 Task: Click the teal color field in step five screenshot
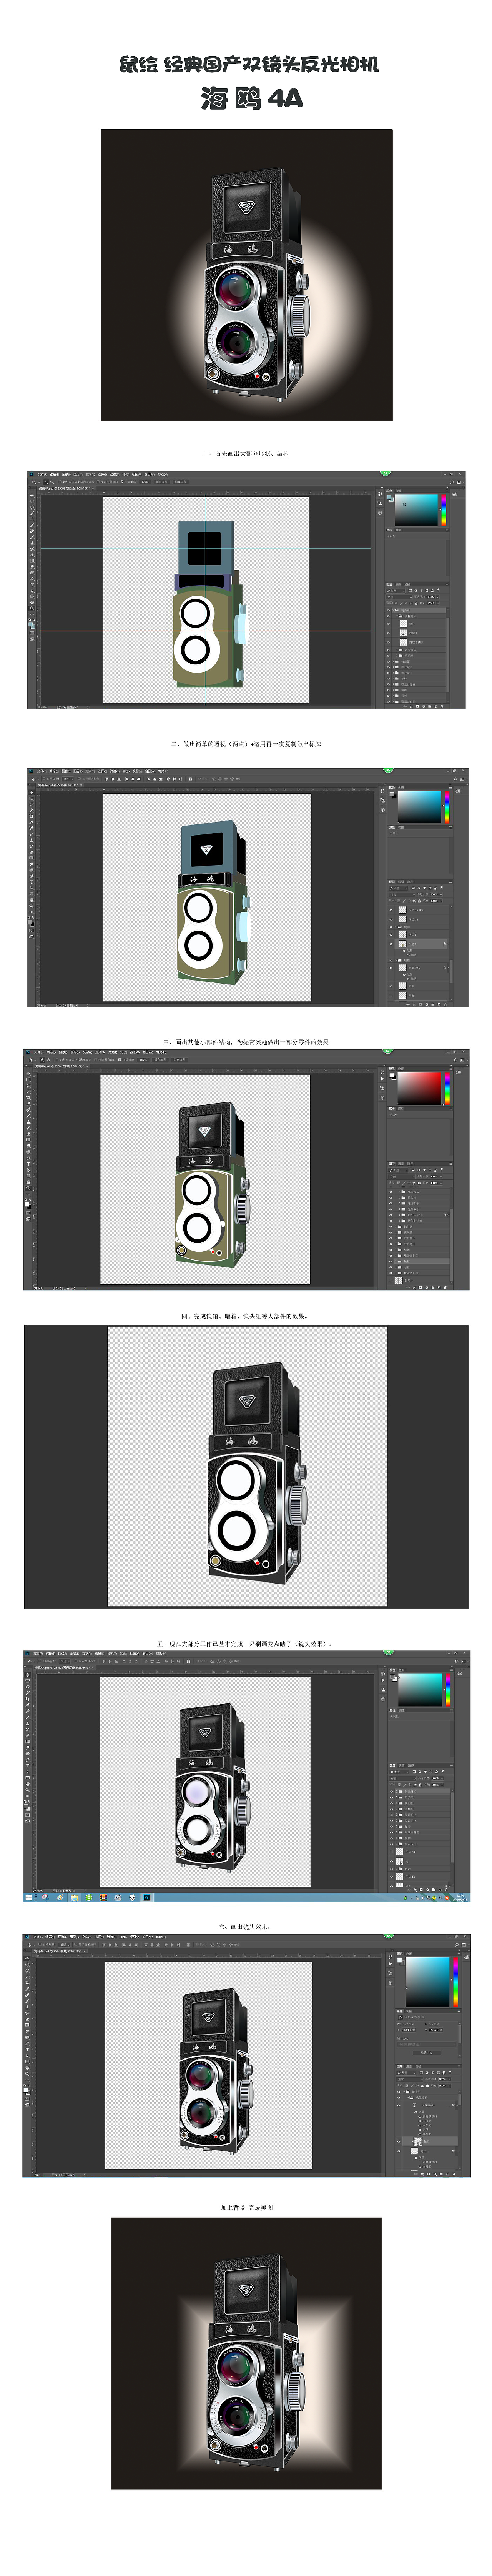pos(420,1690)
